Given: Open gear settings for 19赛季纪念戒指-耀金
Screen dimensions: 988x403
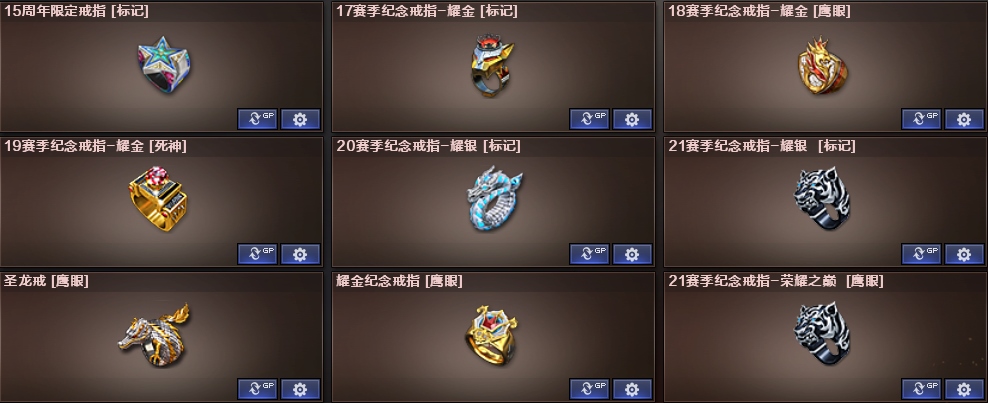Looking at the screenshot, I should tap(301, 254).
